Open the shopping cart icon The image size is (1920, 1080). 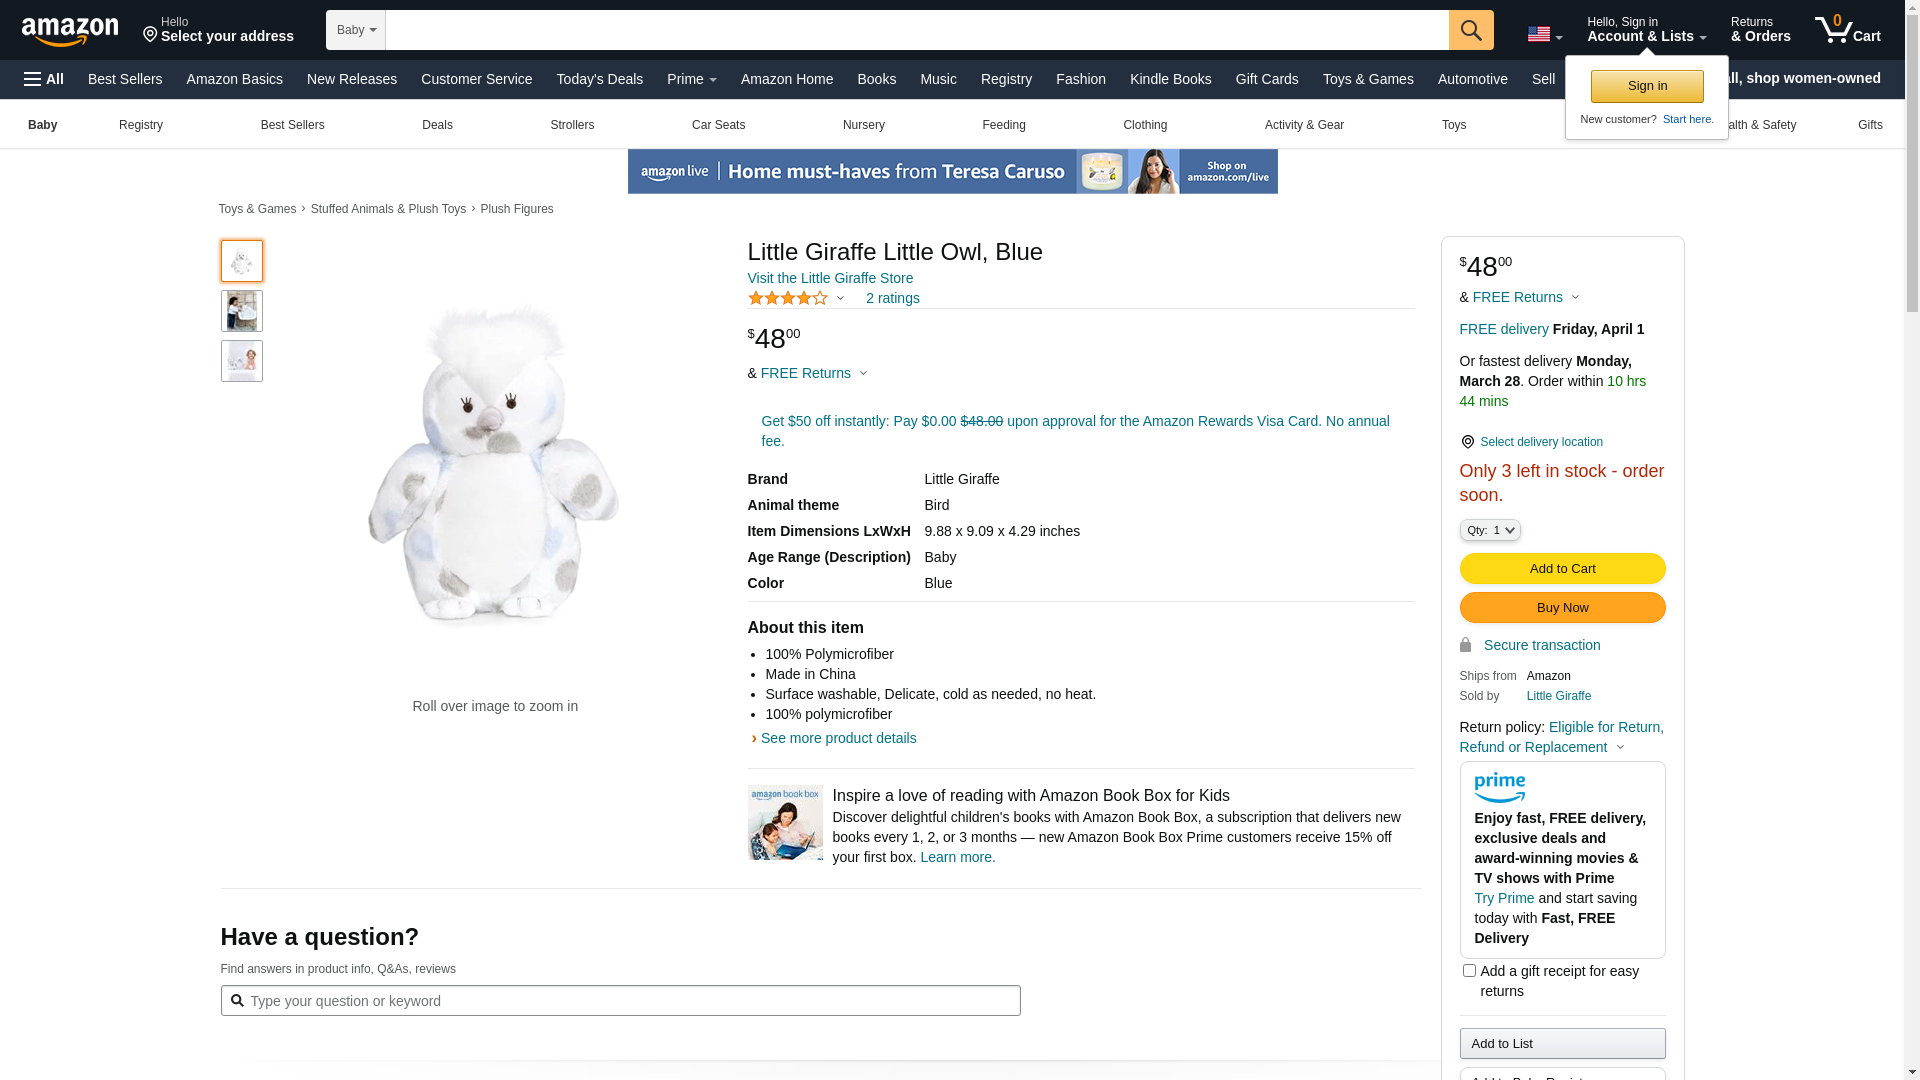pyautogui.click(x=1848, y=30)
